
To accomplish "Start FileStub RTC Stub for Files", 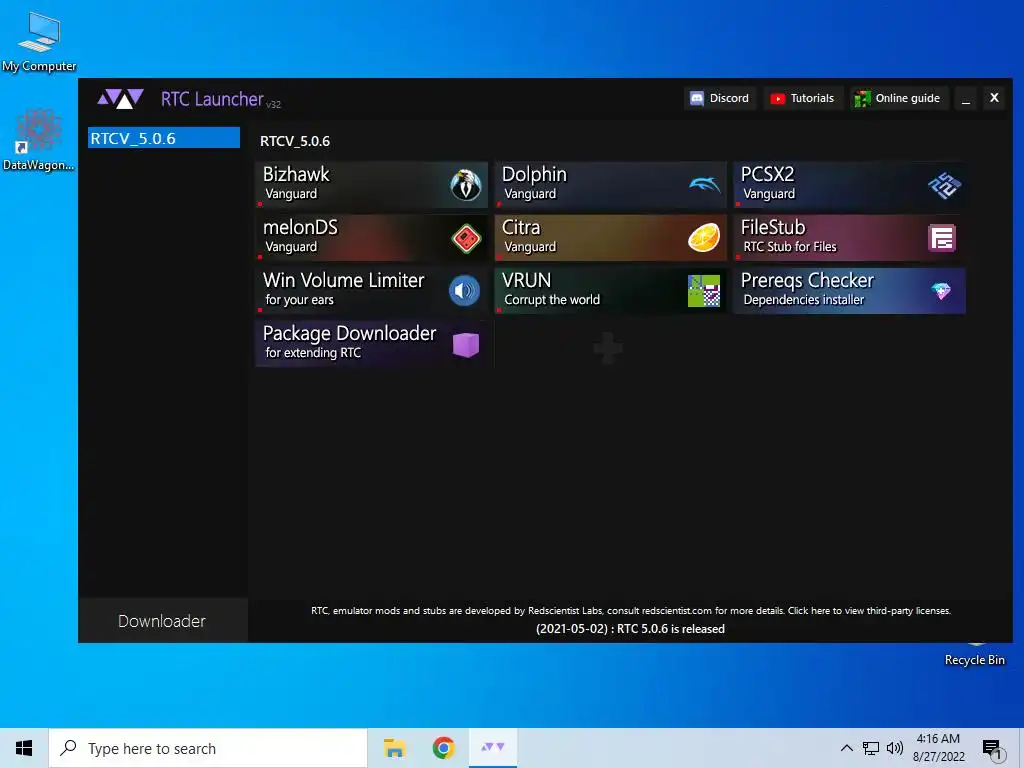I will pos(850,238).
